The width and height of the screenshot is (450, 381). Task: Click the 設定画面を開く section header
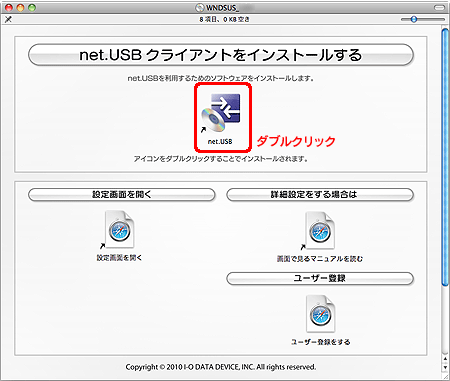click(x=122, y=195)
